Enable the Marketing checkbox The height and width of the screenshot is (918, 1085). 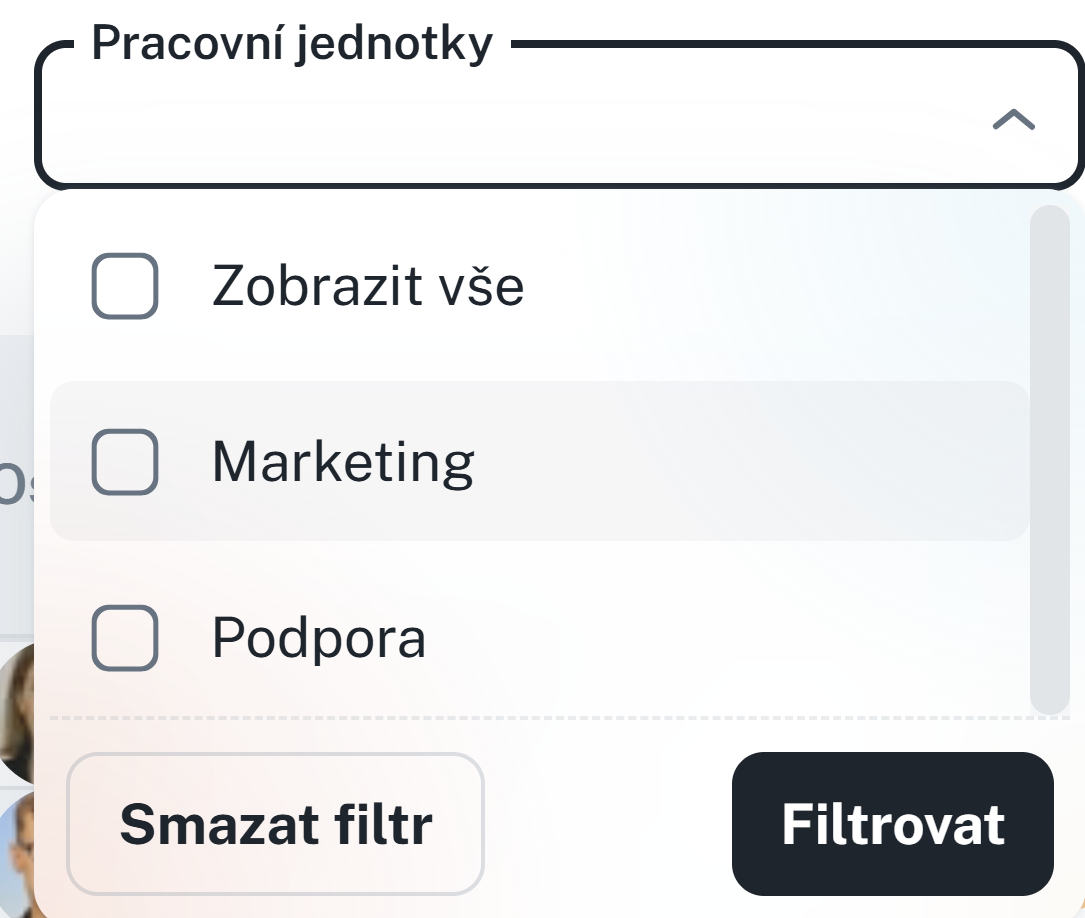[125, 462]
